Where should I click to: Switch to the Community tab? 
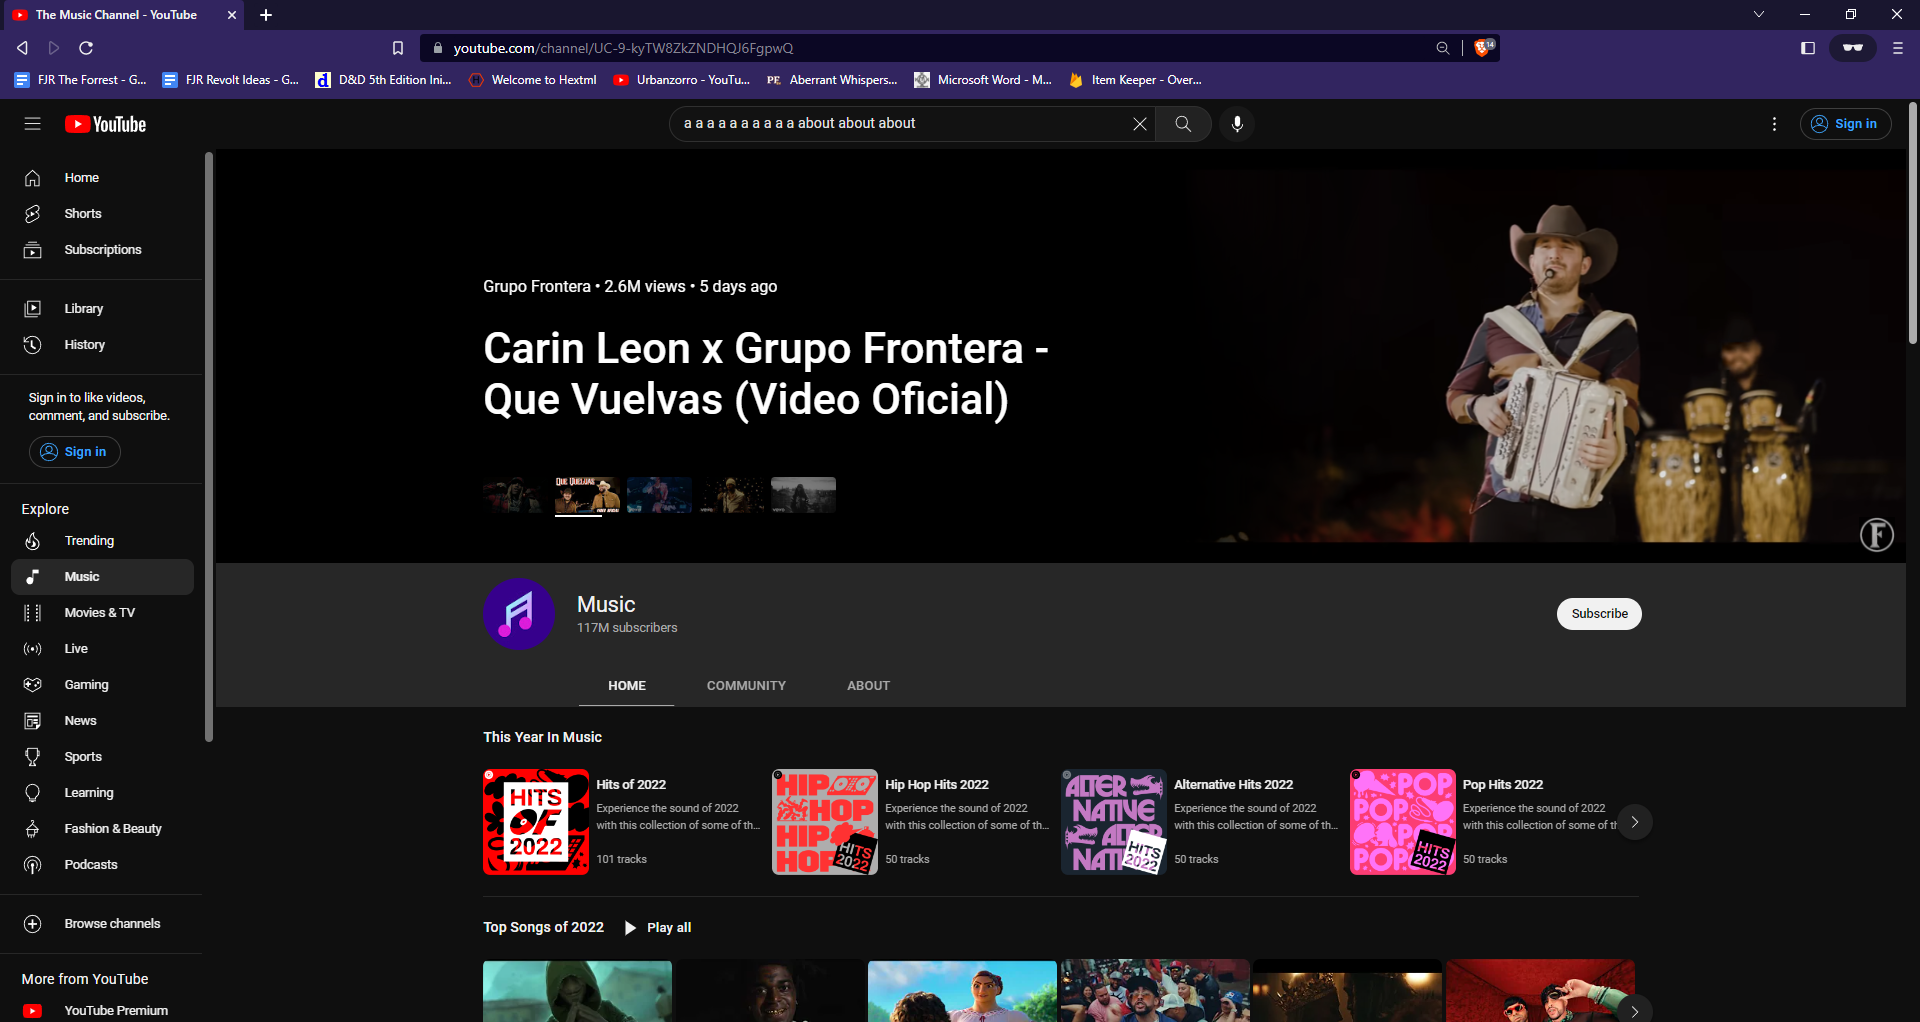pos(746,685)
